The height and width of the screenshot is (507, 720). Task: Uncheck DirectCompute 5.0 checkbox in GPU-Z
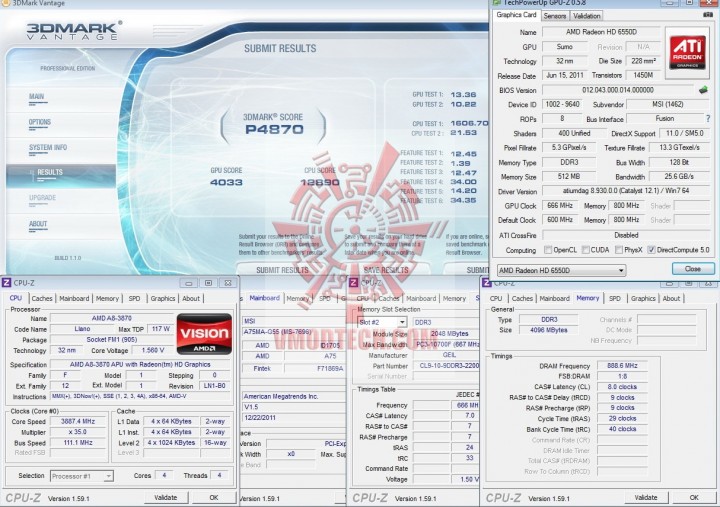click(x=651, y=250)
